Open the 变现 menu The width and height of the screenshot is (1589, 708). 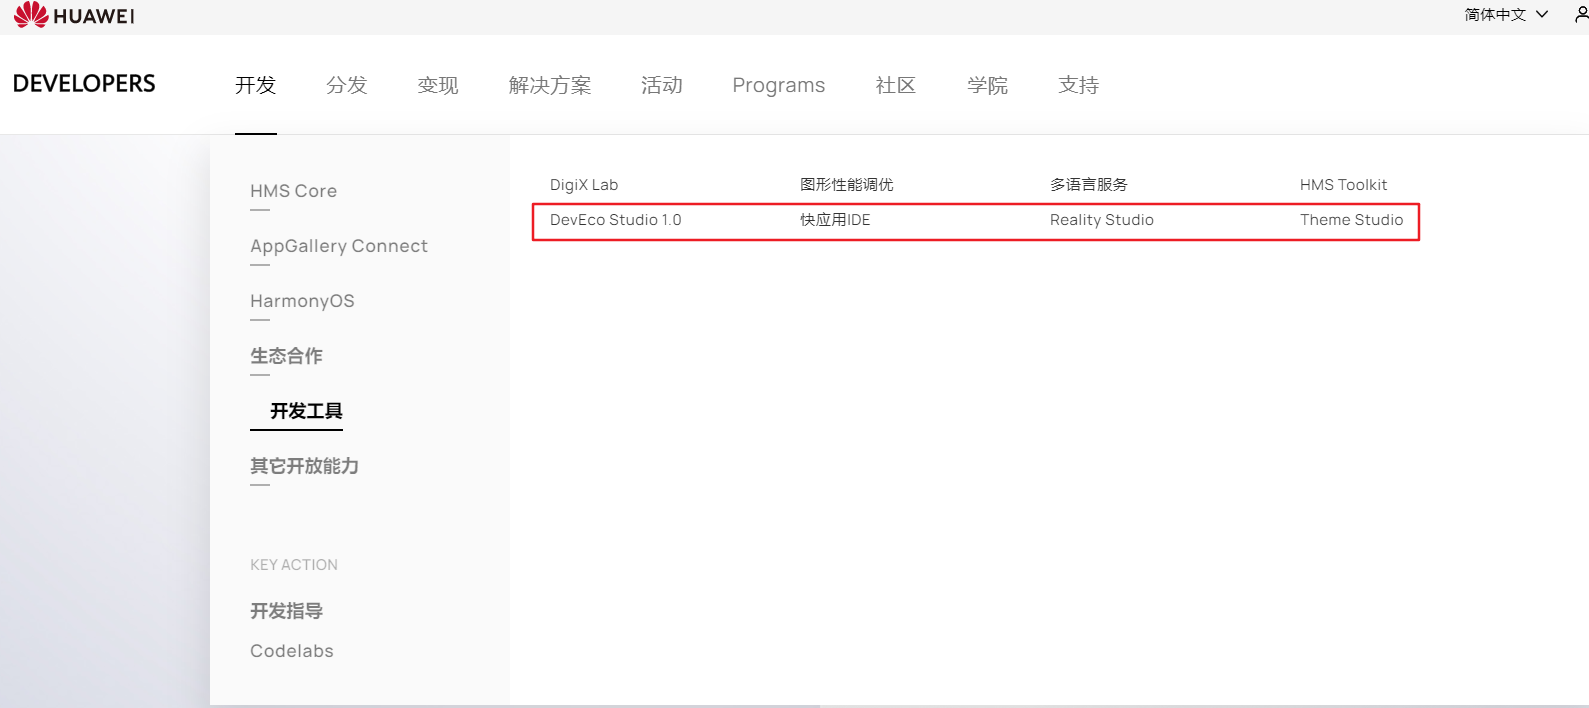click(438, 85)
